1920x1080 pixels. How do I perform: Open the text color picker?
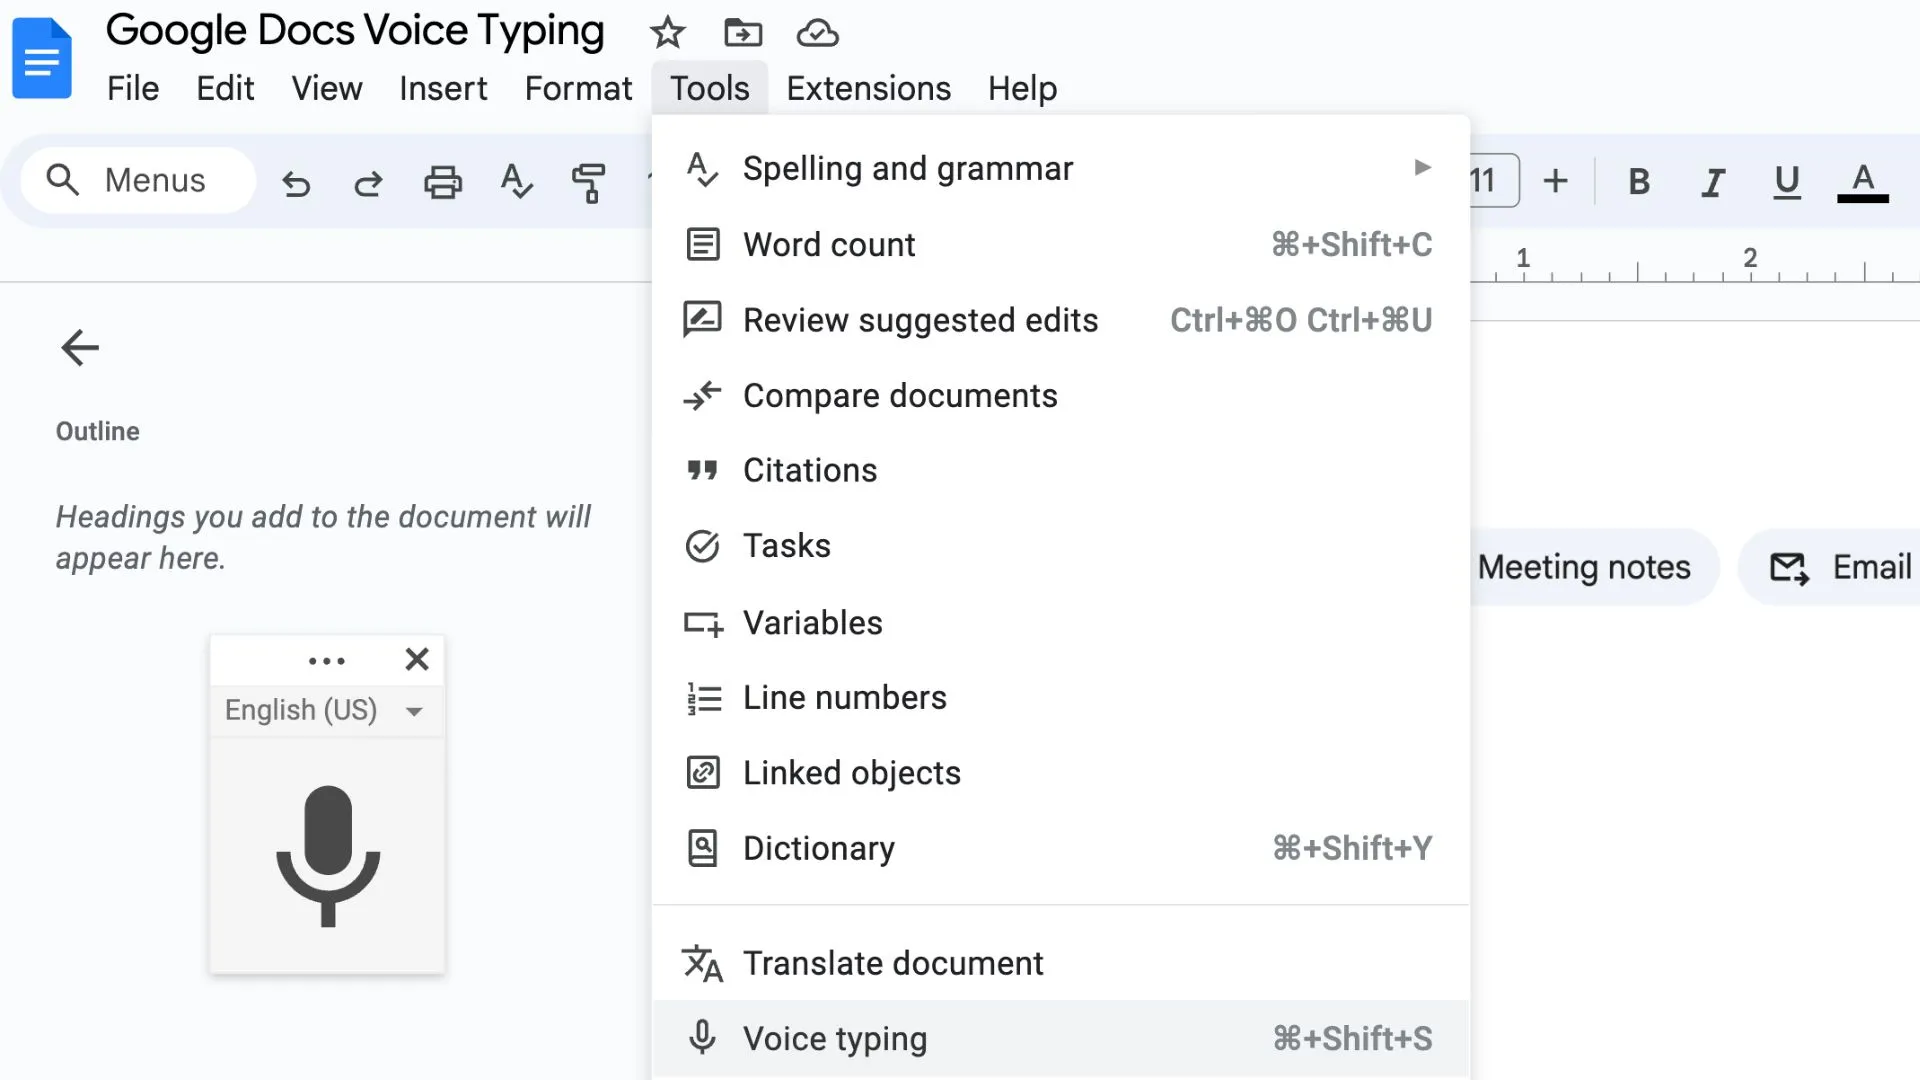tap(1861, 181)
